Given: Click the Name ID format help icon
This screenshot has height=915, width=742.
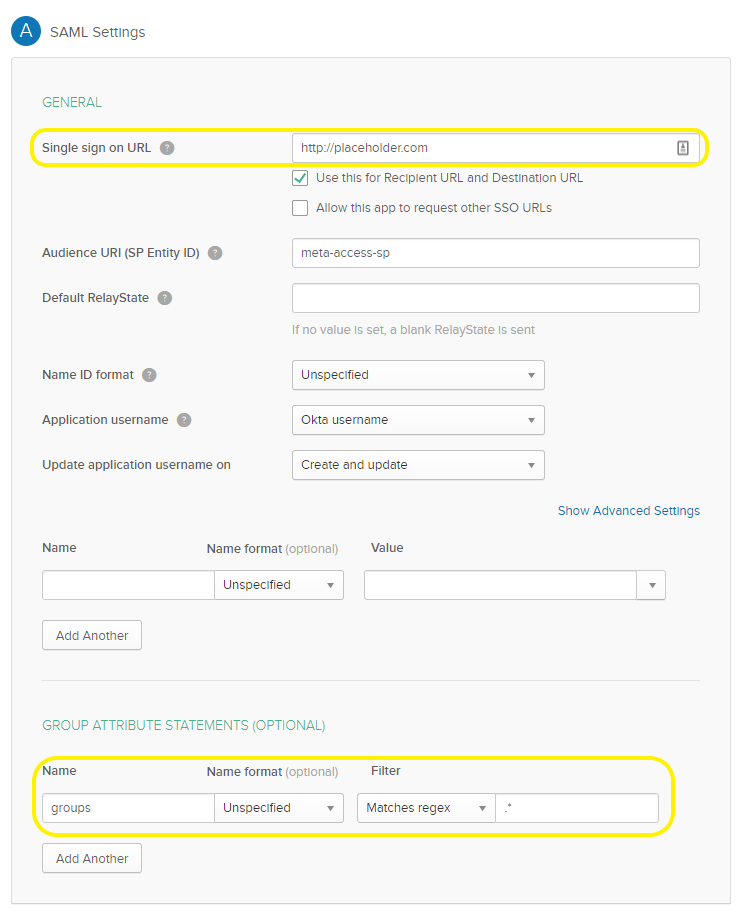Looking at the screenshot, I should point(149,375).
